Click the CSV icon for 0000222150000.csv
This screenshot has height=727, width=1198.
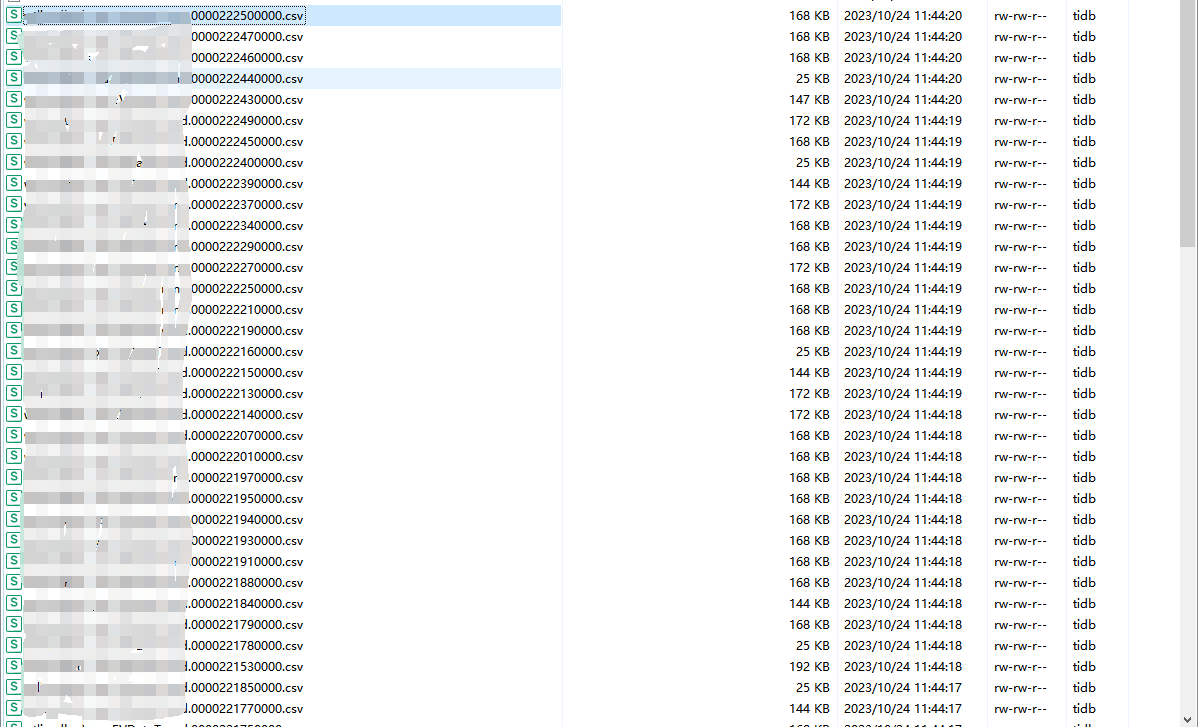click(x=14, y=372)
